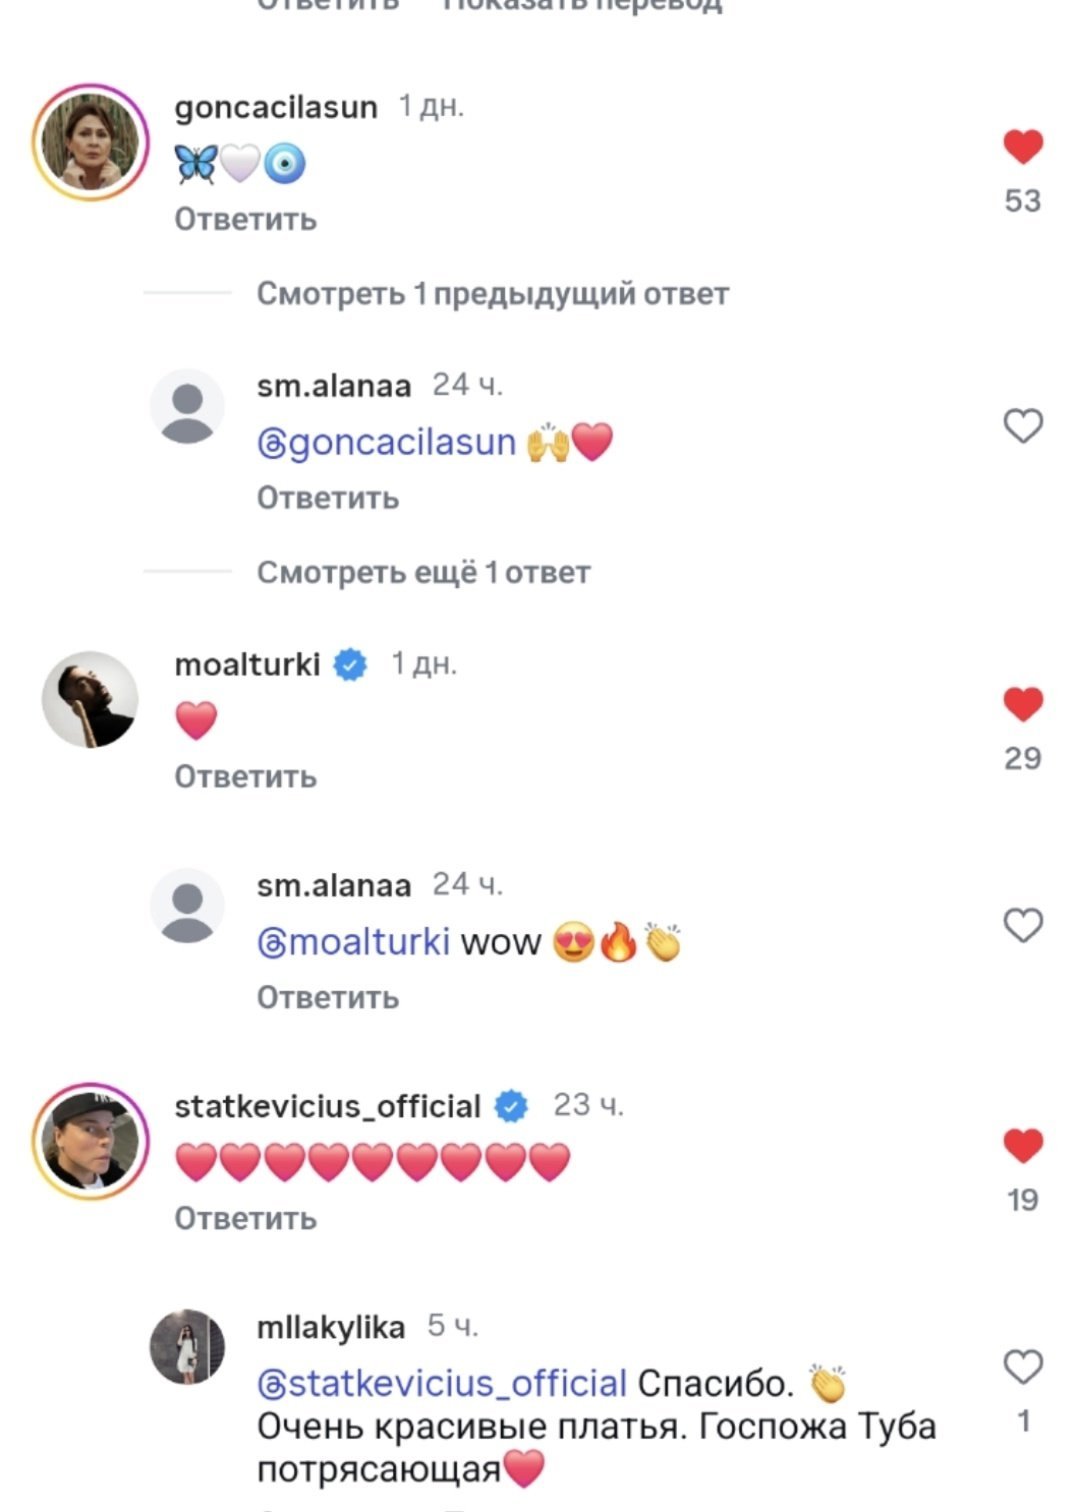
Task: Expand 'Смотреть ещё 1 ответ'
Action: [x=423, y=573]
